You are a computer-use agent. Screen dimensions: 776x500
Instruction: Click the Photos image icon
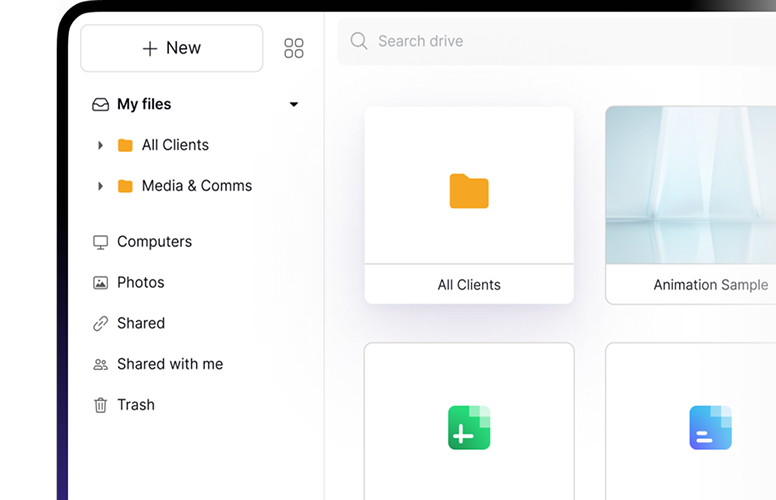(x=100, y=283)
